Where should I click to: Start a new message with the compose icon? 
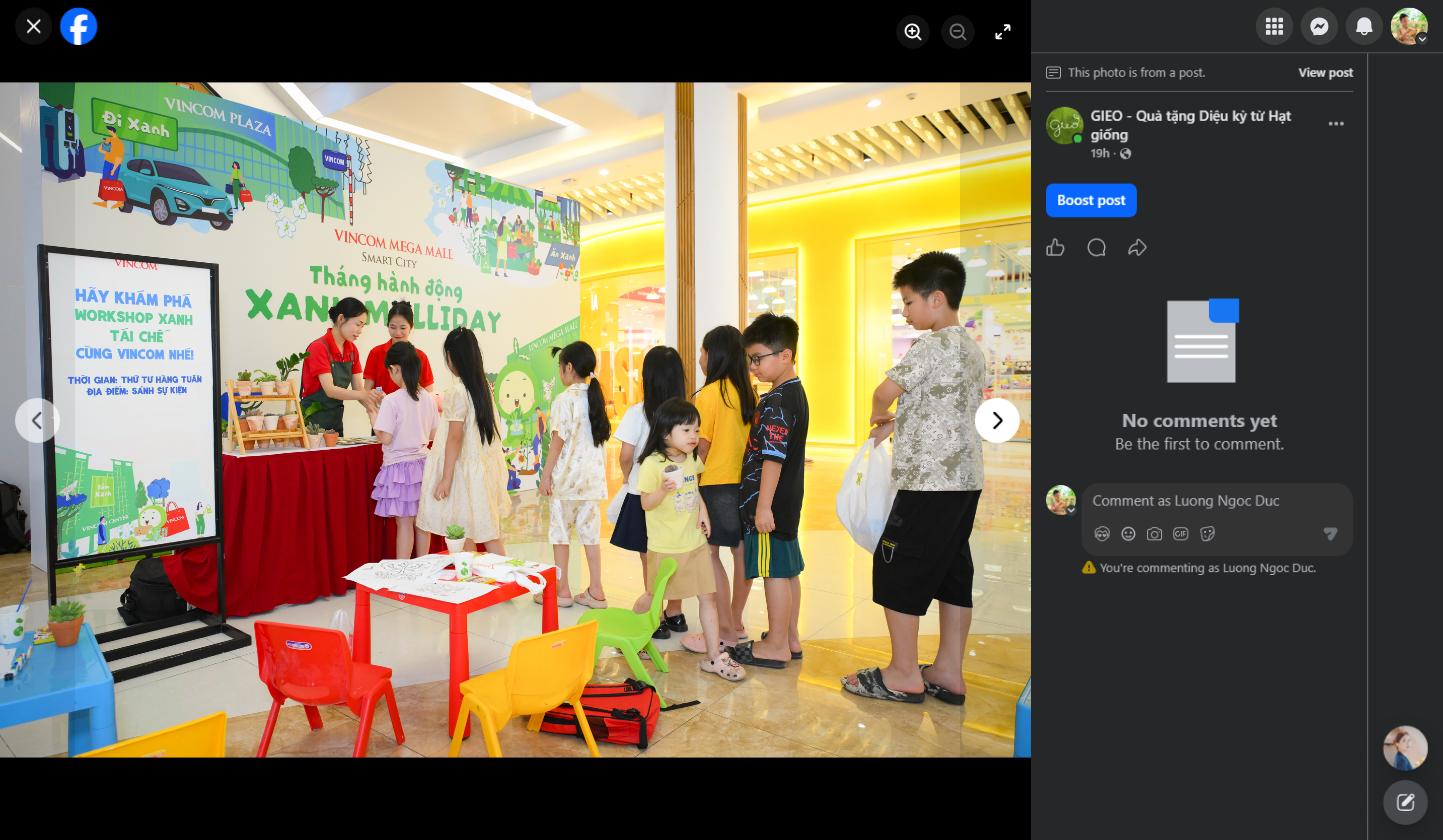(1405, 802)
